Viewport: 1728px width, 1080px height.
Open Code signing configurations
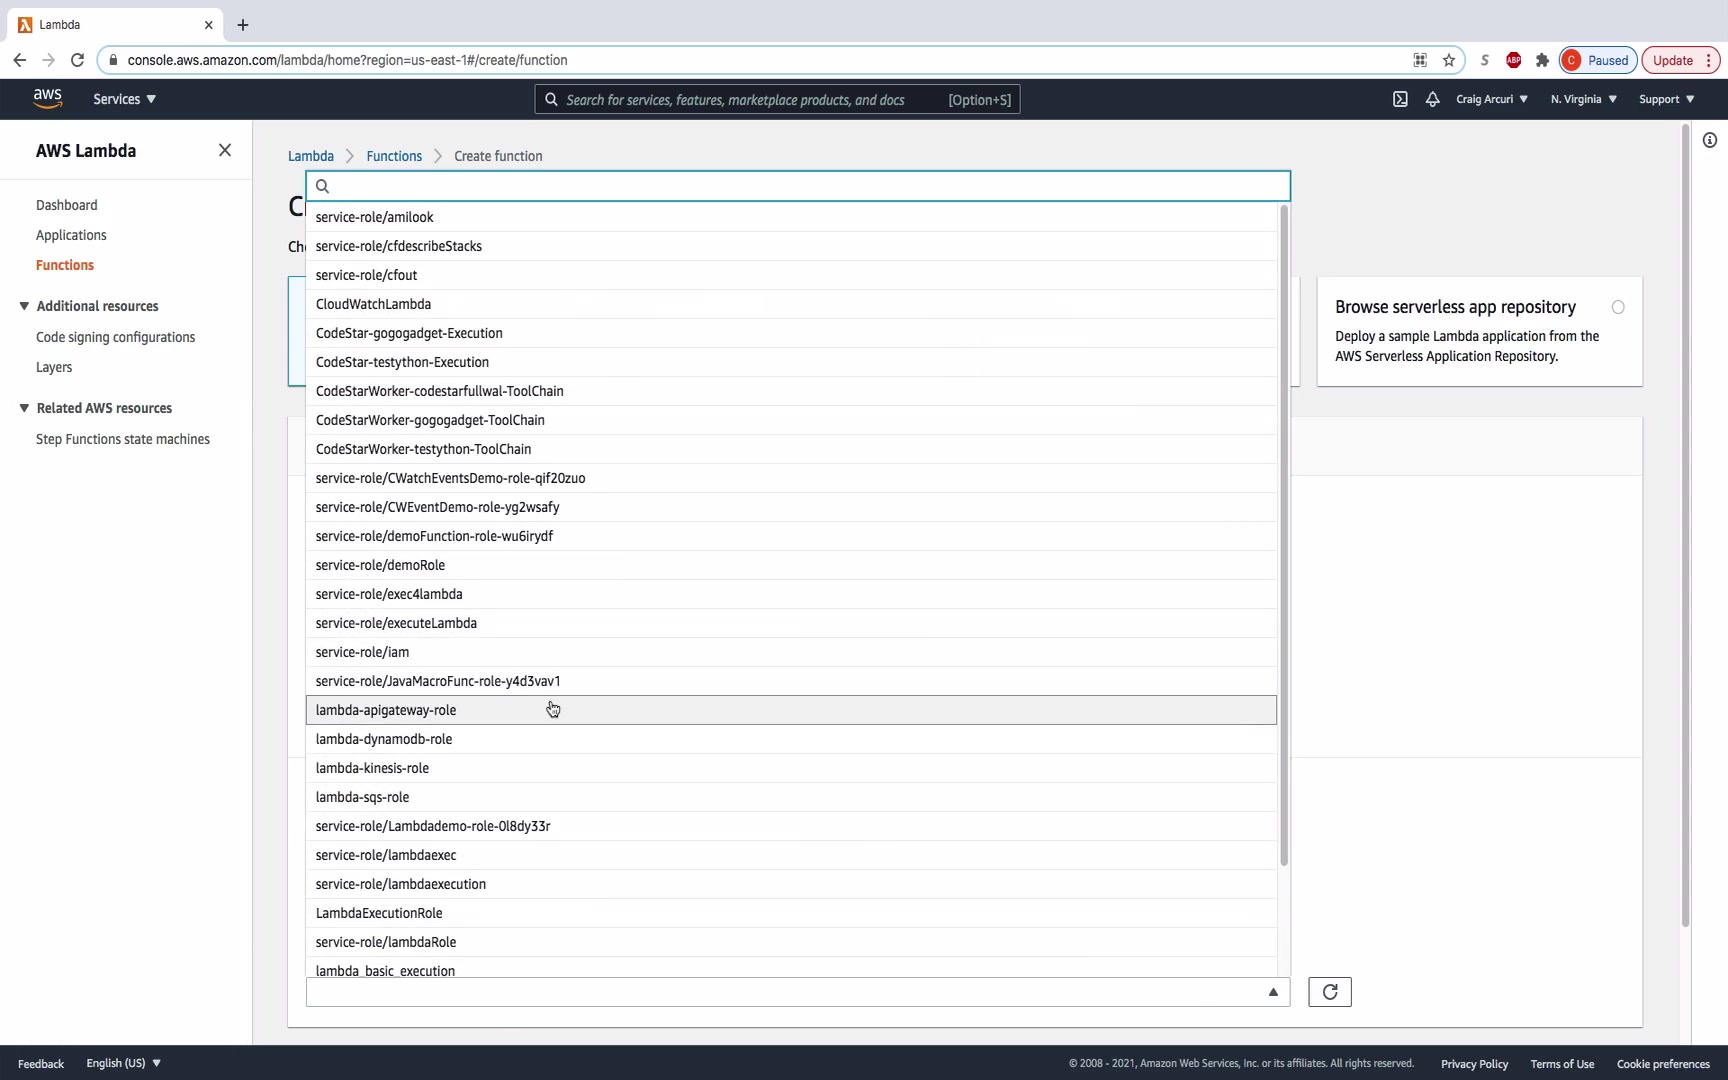pos(116,337)
